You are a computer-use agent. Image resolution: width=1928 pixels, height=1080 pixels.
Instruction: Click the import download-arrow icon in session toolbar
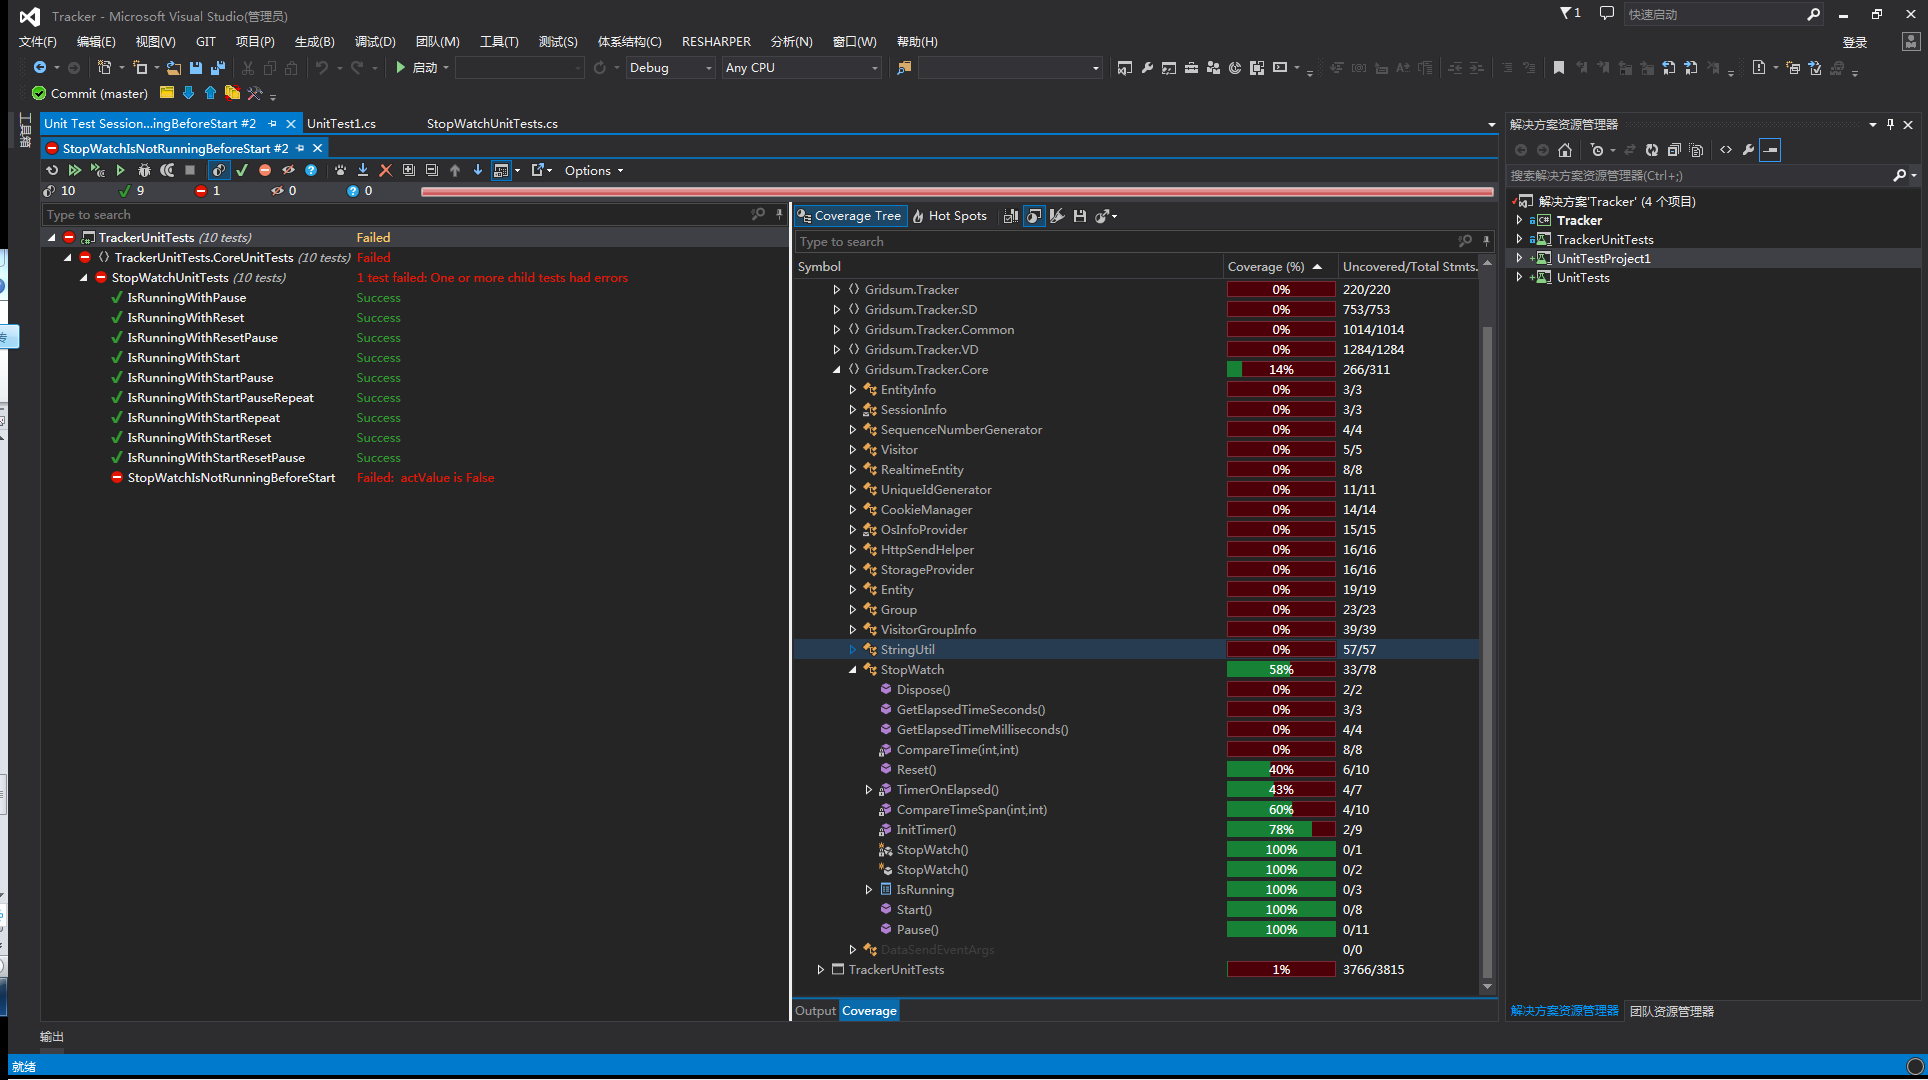pos(363,170)
